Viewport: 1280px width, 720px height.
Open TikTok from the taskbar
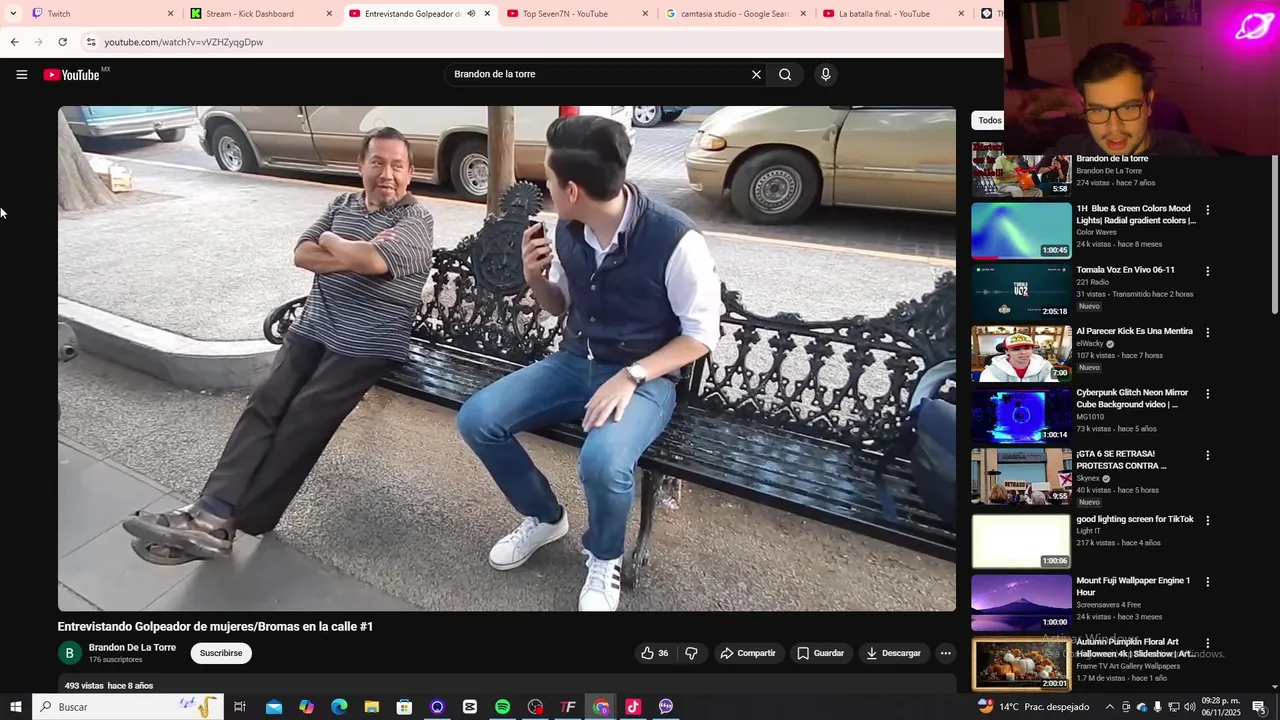633,707
